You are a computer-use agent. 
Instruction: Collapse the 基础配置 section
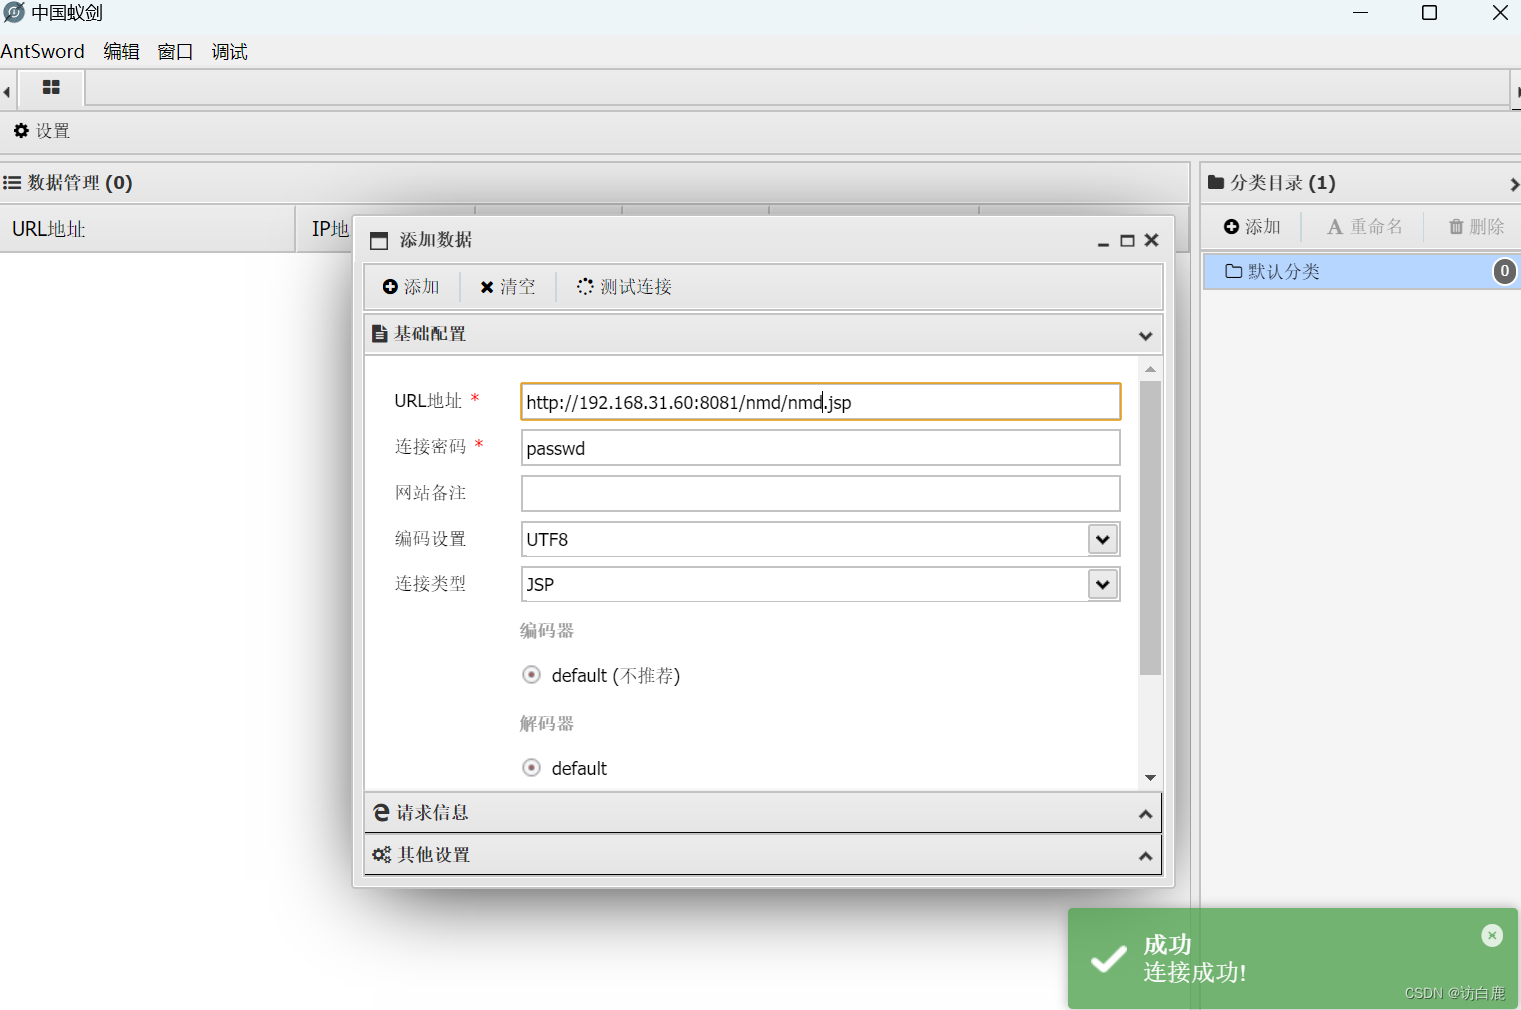pyautogui.click(x=1146, y=335)
